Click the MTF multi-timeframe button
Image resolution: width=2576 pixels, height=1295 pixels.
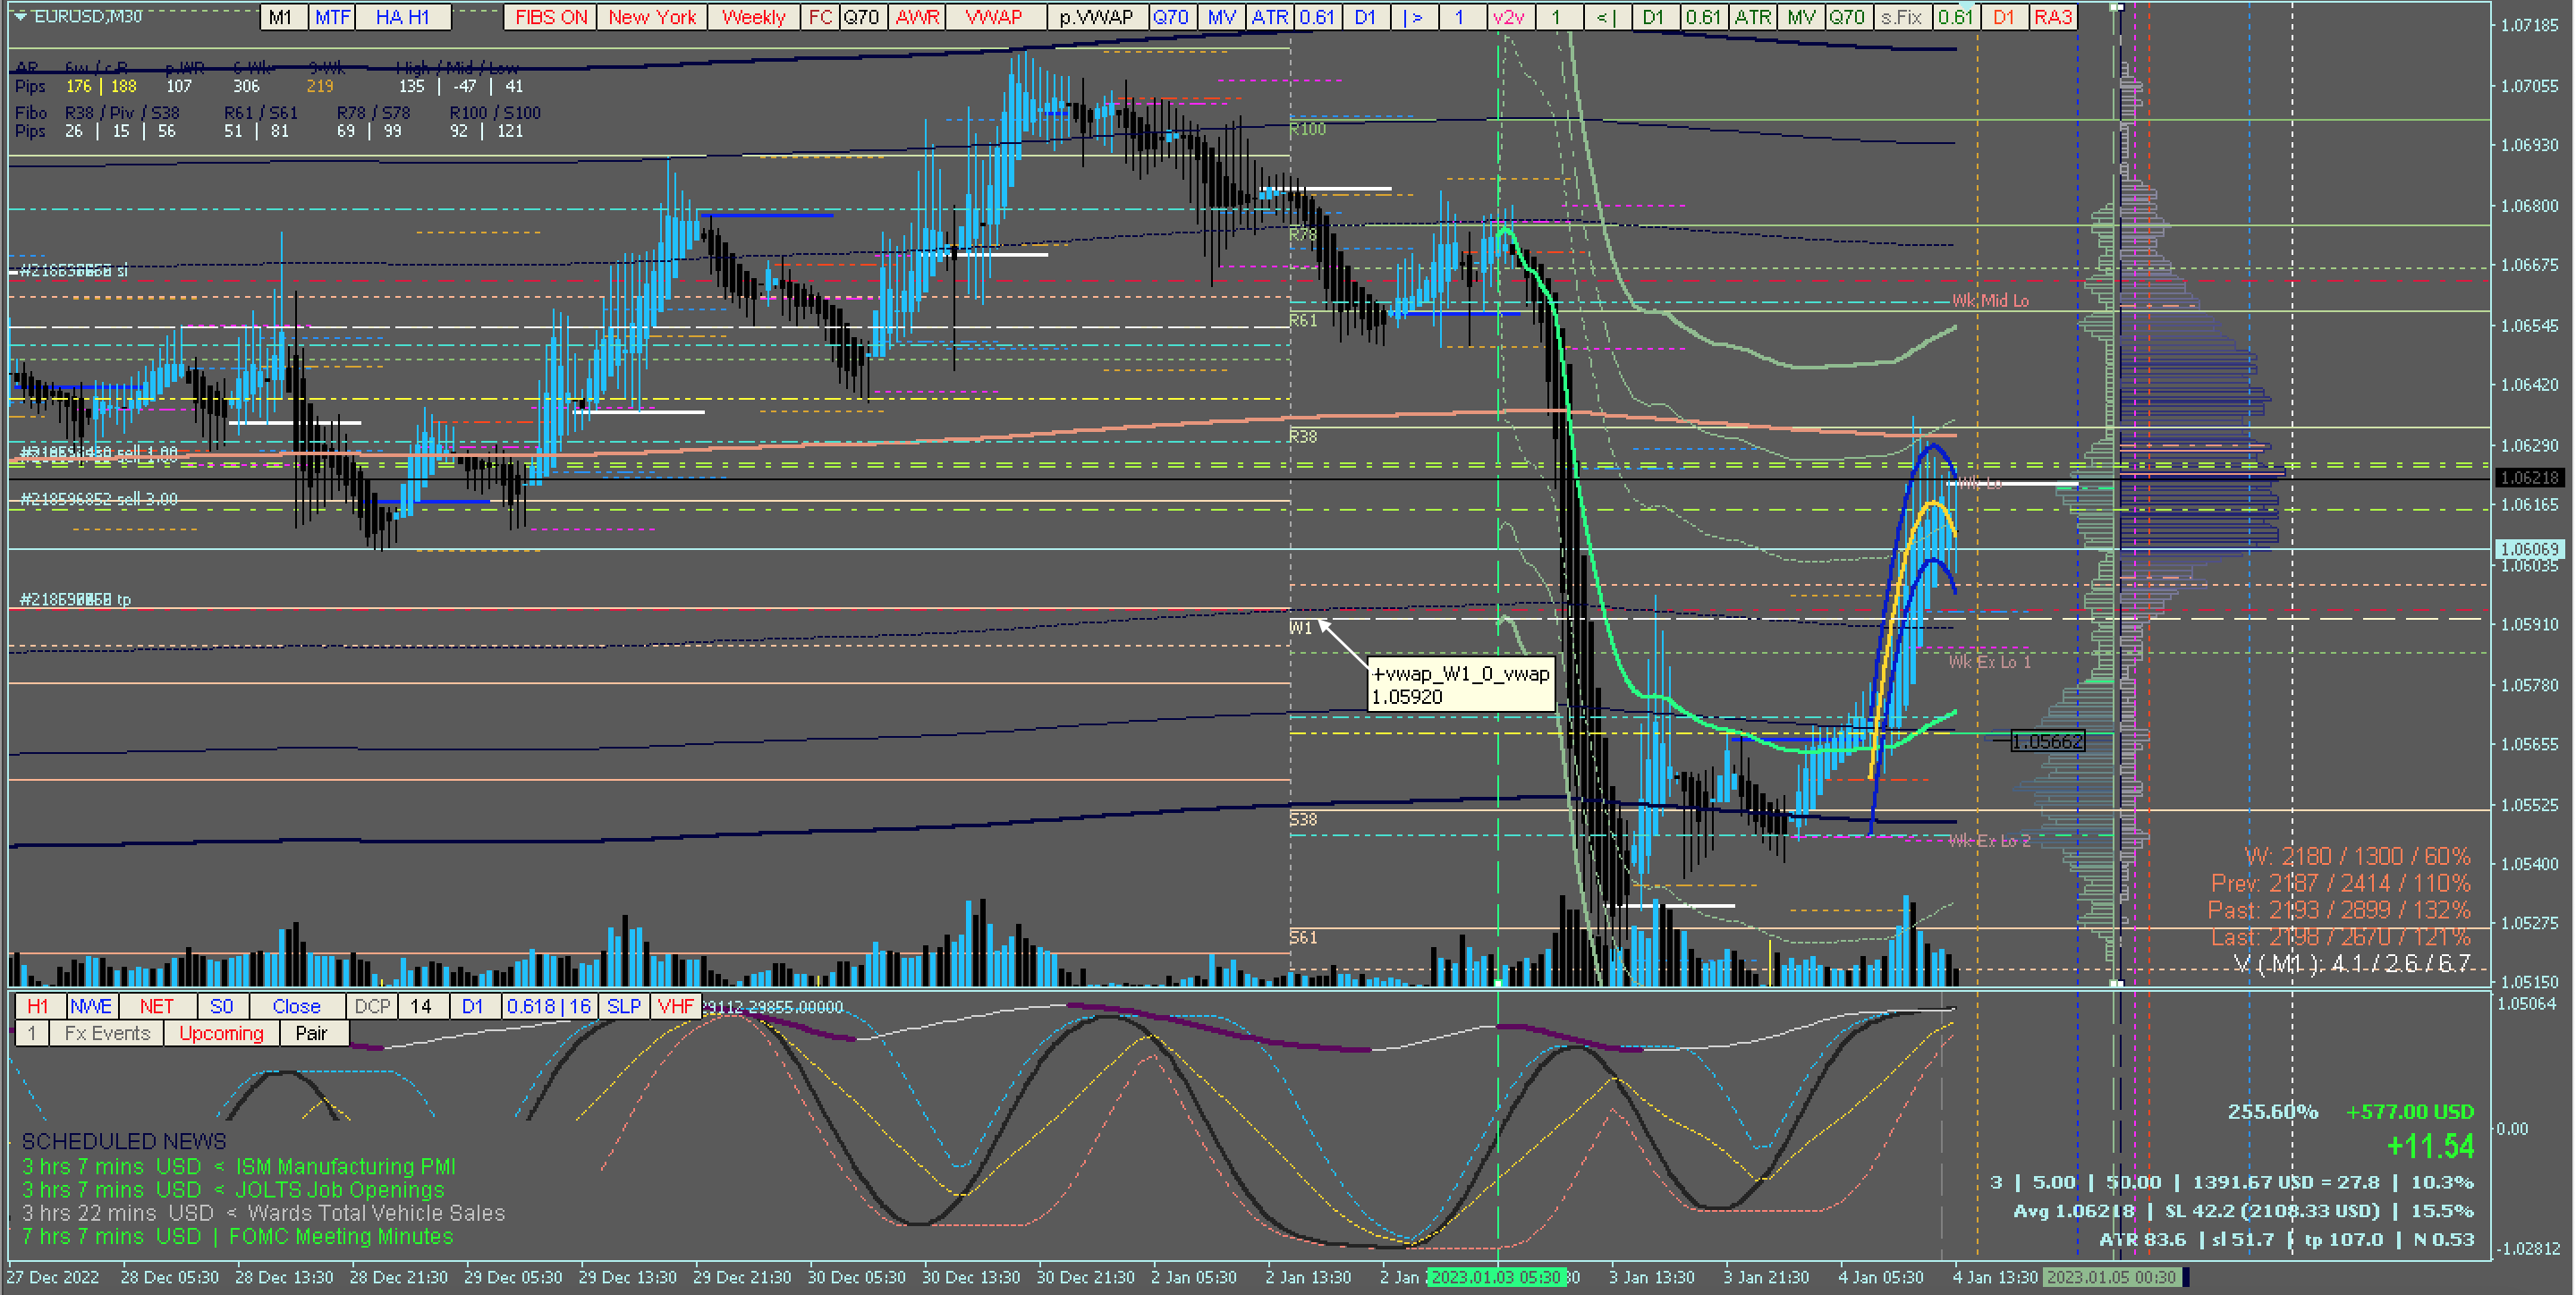tap(332, 17)
